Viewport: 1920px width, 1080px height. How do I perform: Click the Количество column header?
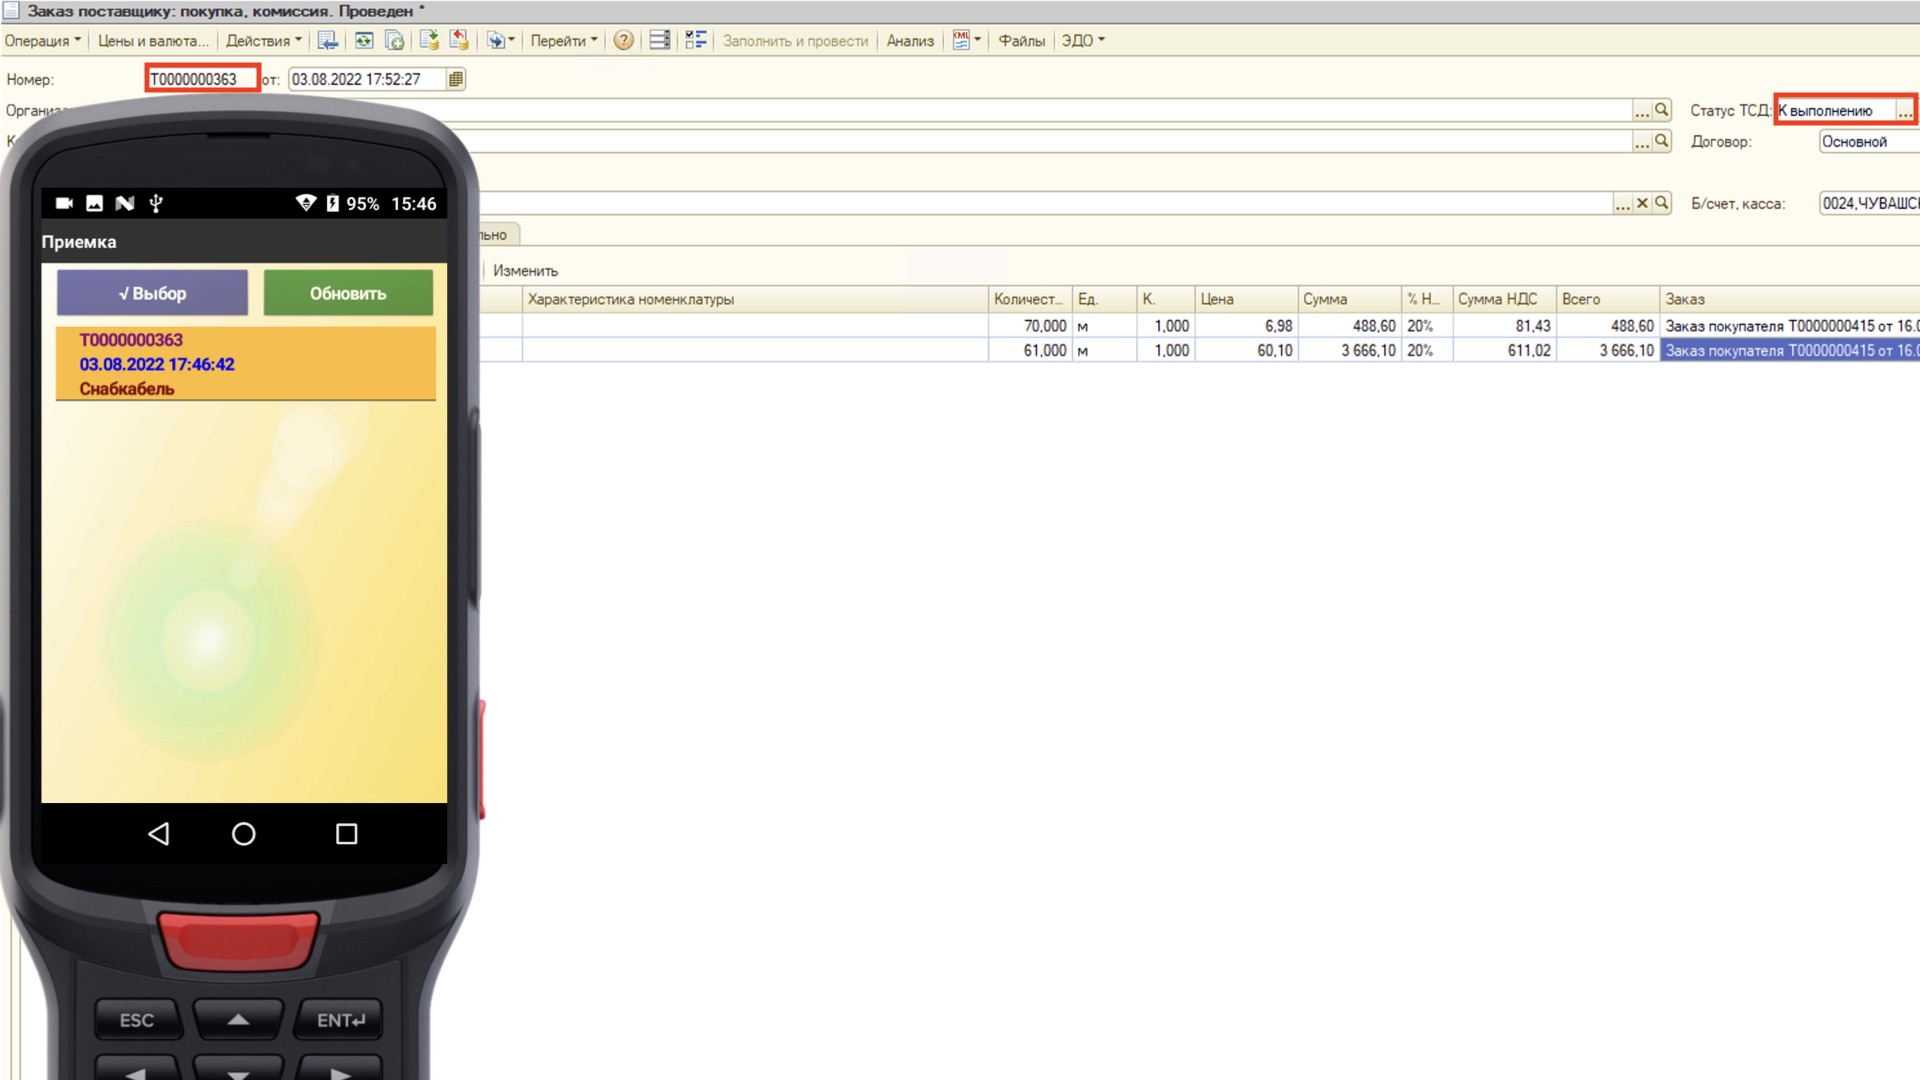1029,299
